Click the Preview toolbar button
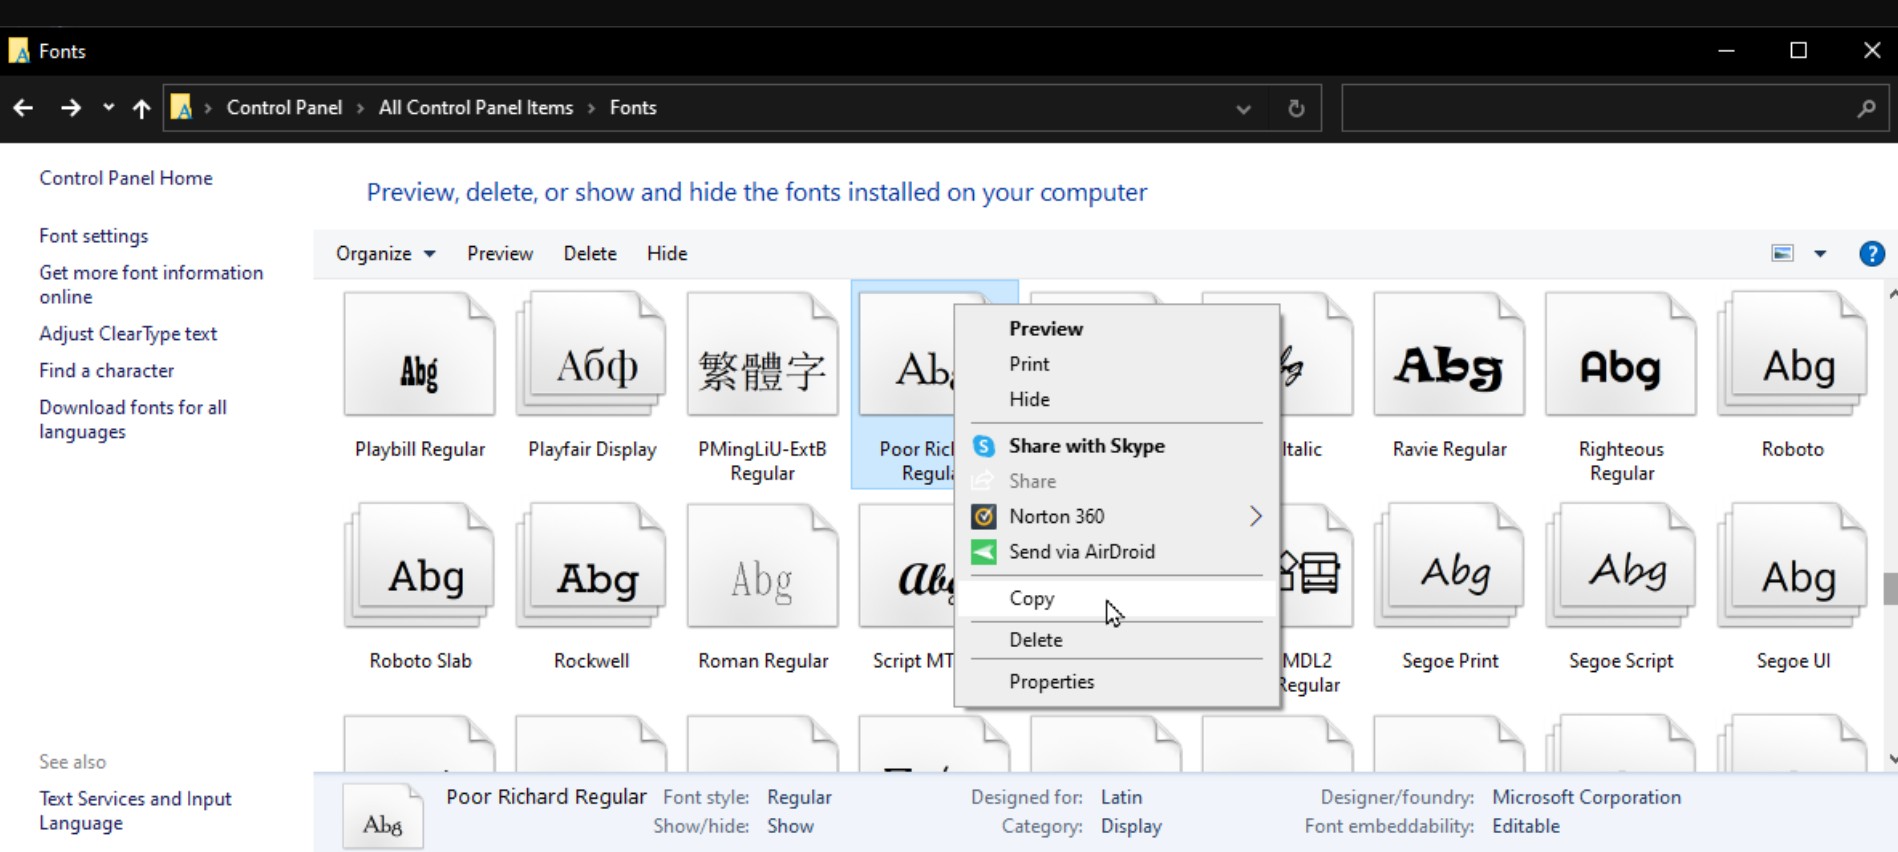Viewport: 1898px width, 852px height. [x=500, y=254]
